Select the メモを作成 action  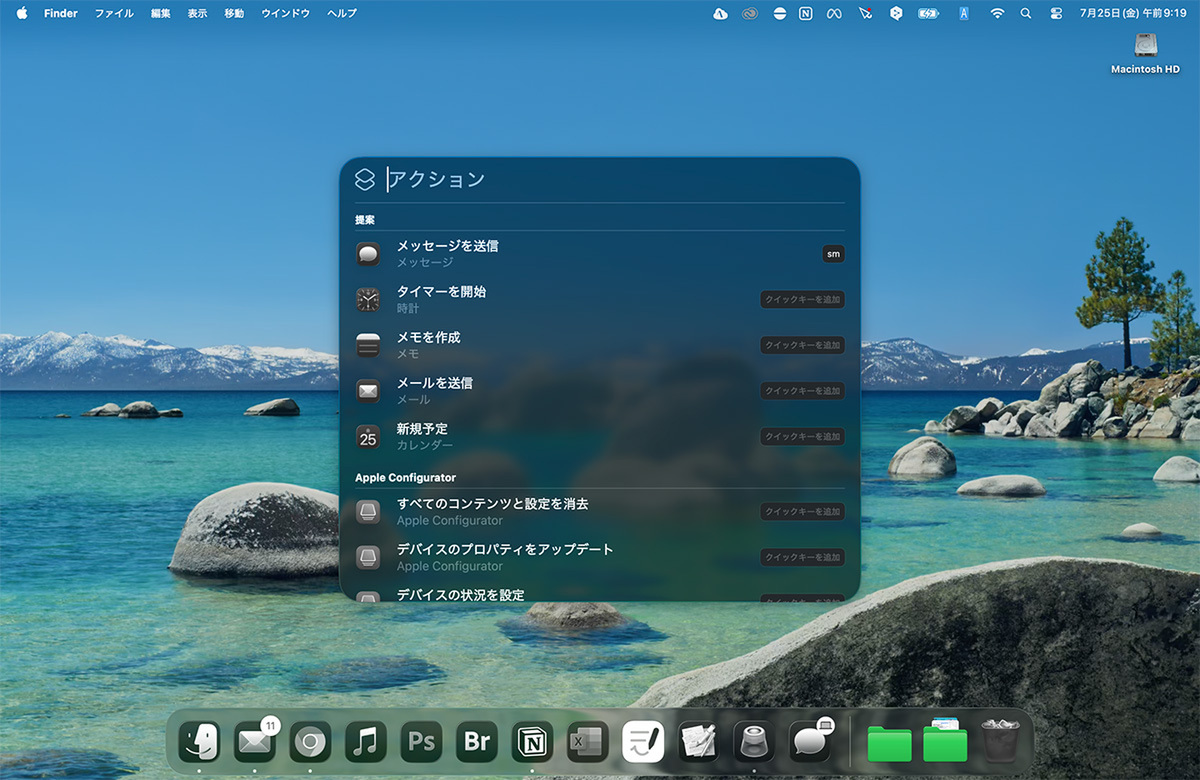(x=428, y=345)
